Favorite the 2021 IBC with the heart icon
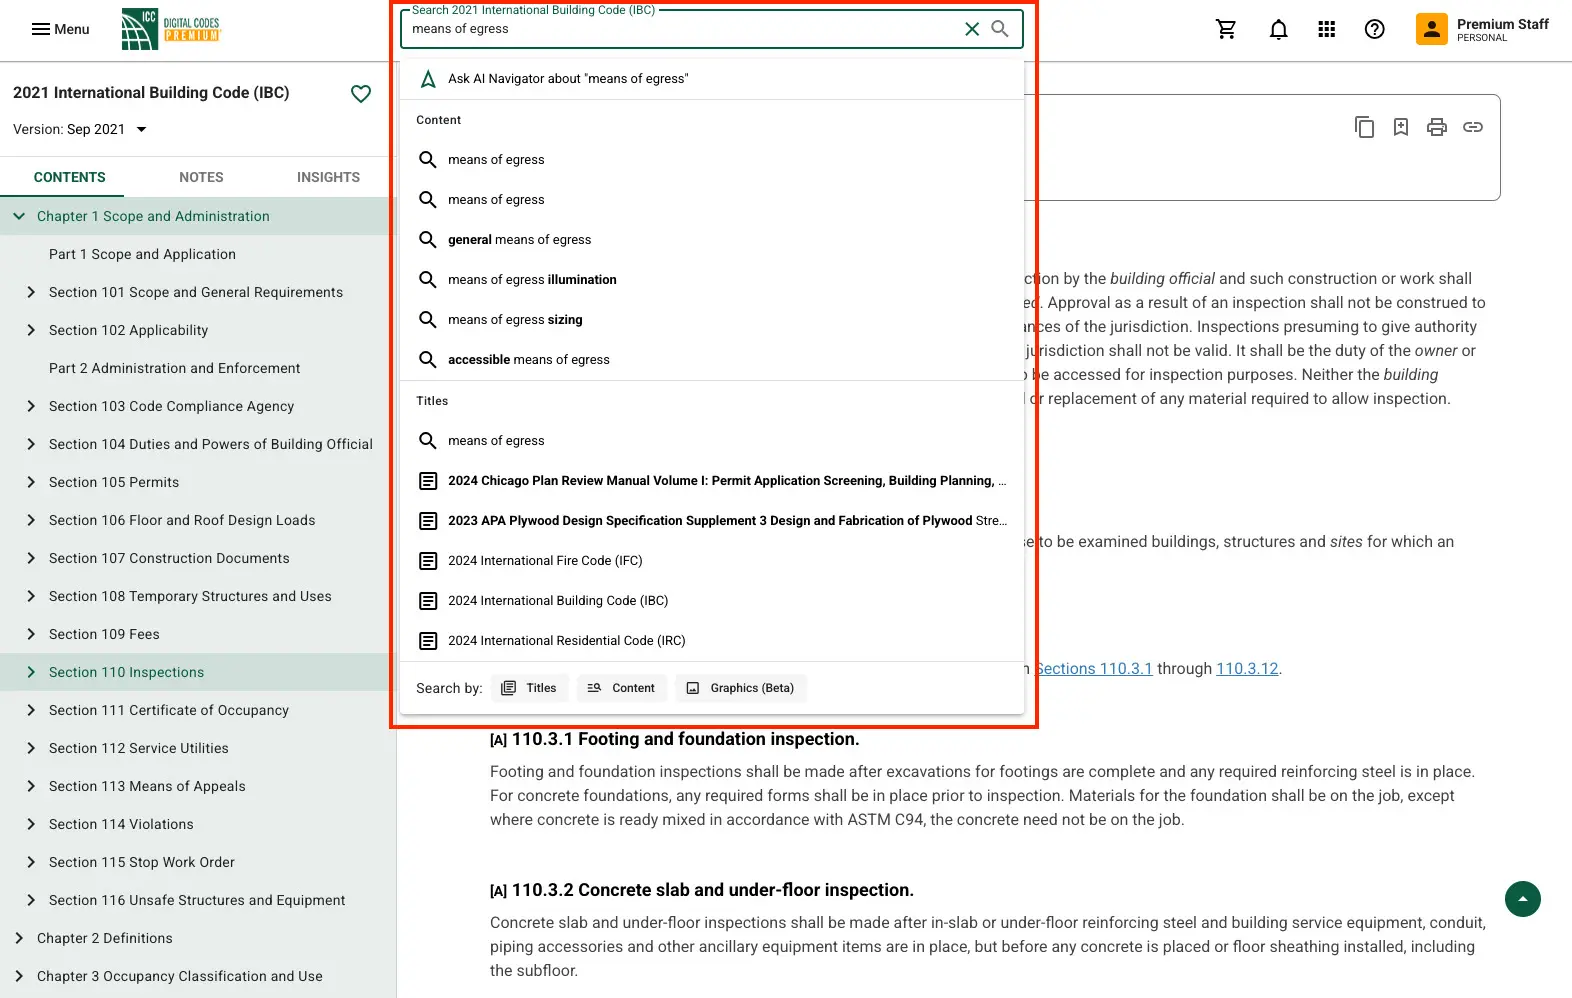 (361, 94)
